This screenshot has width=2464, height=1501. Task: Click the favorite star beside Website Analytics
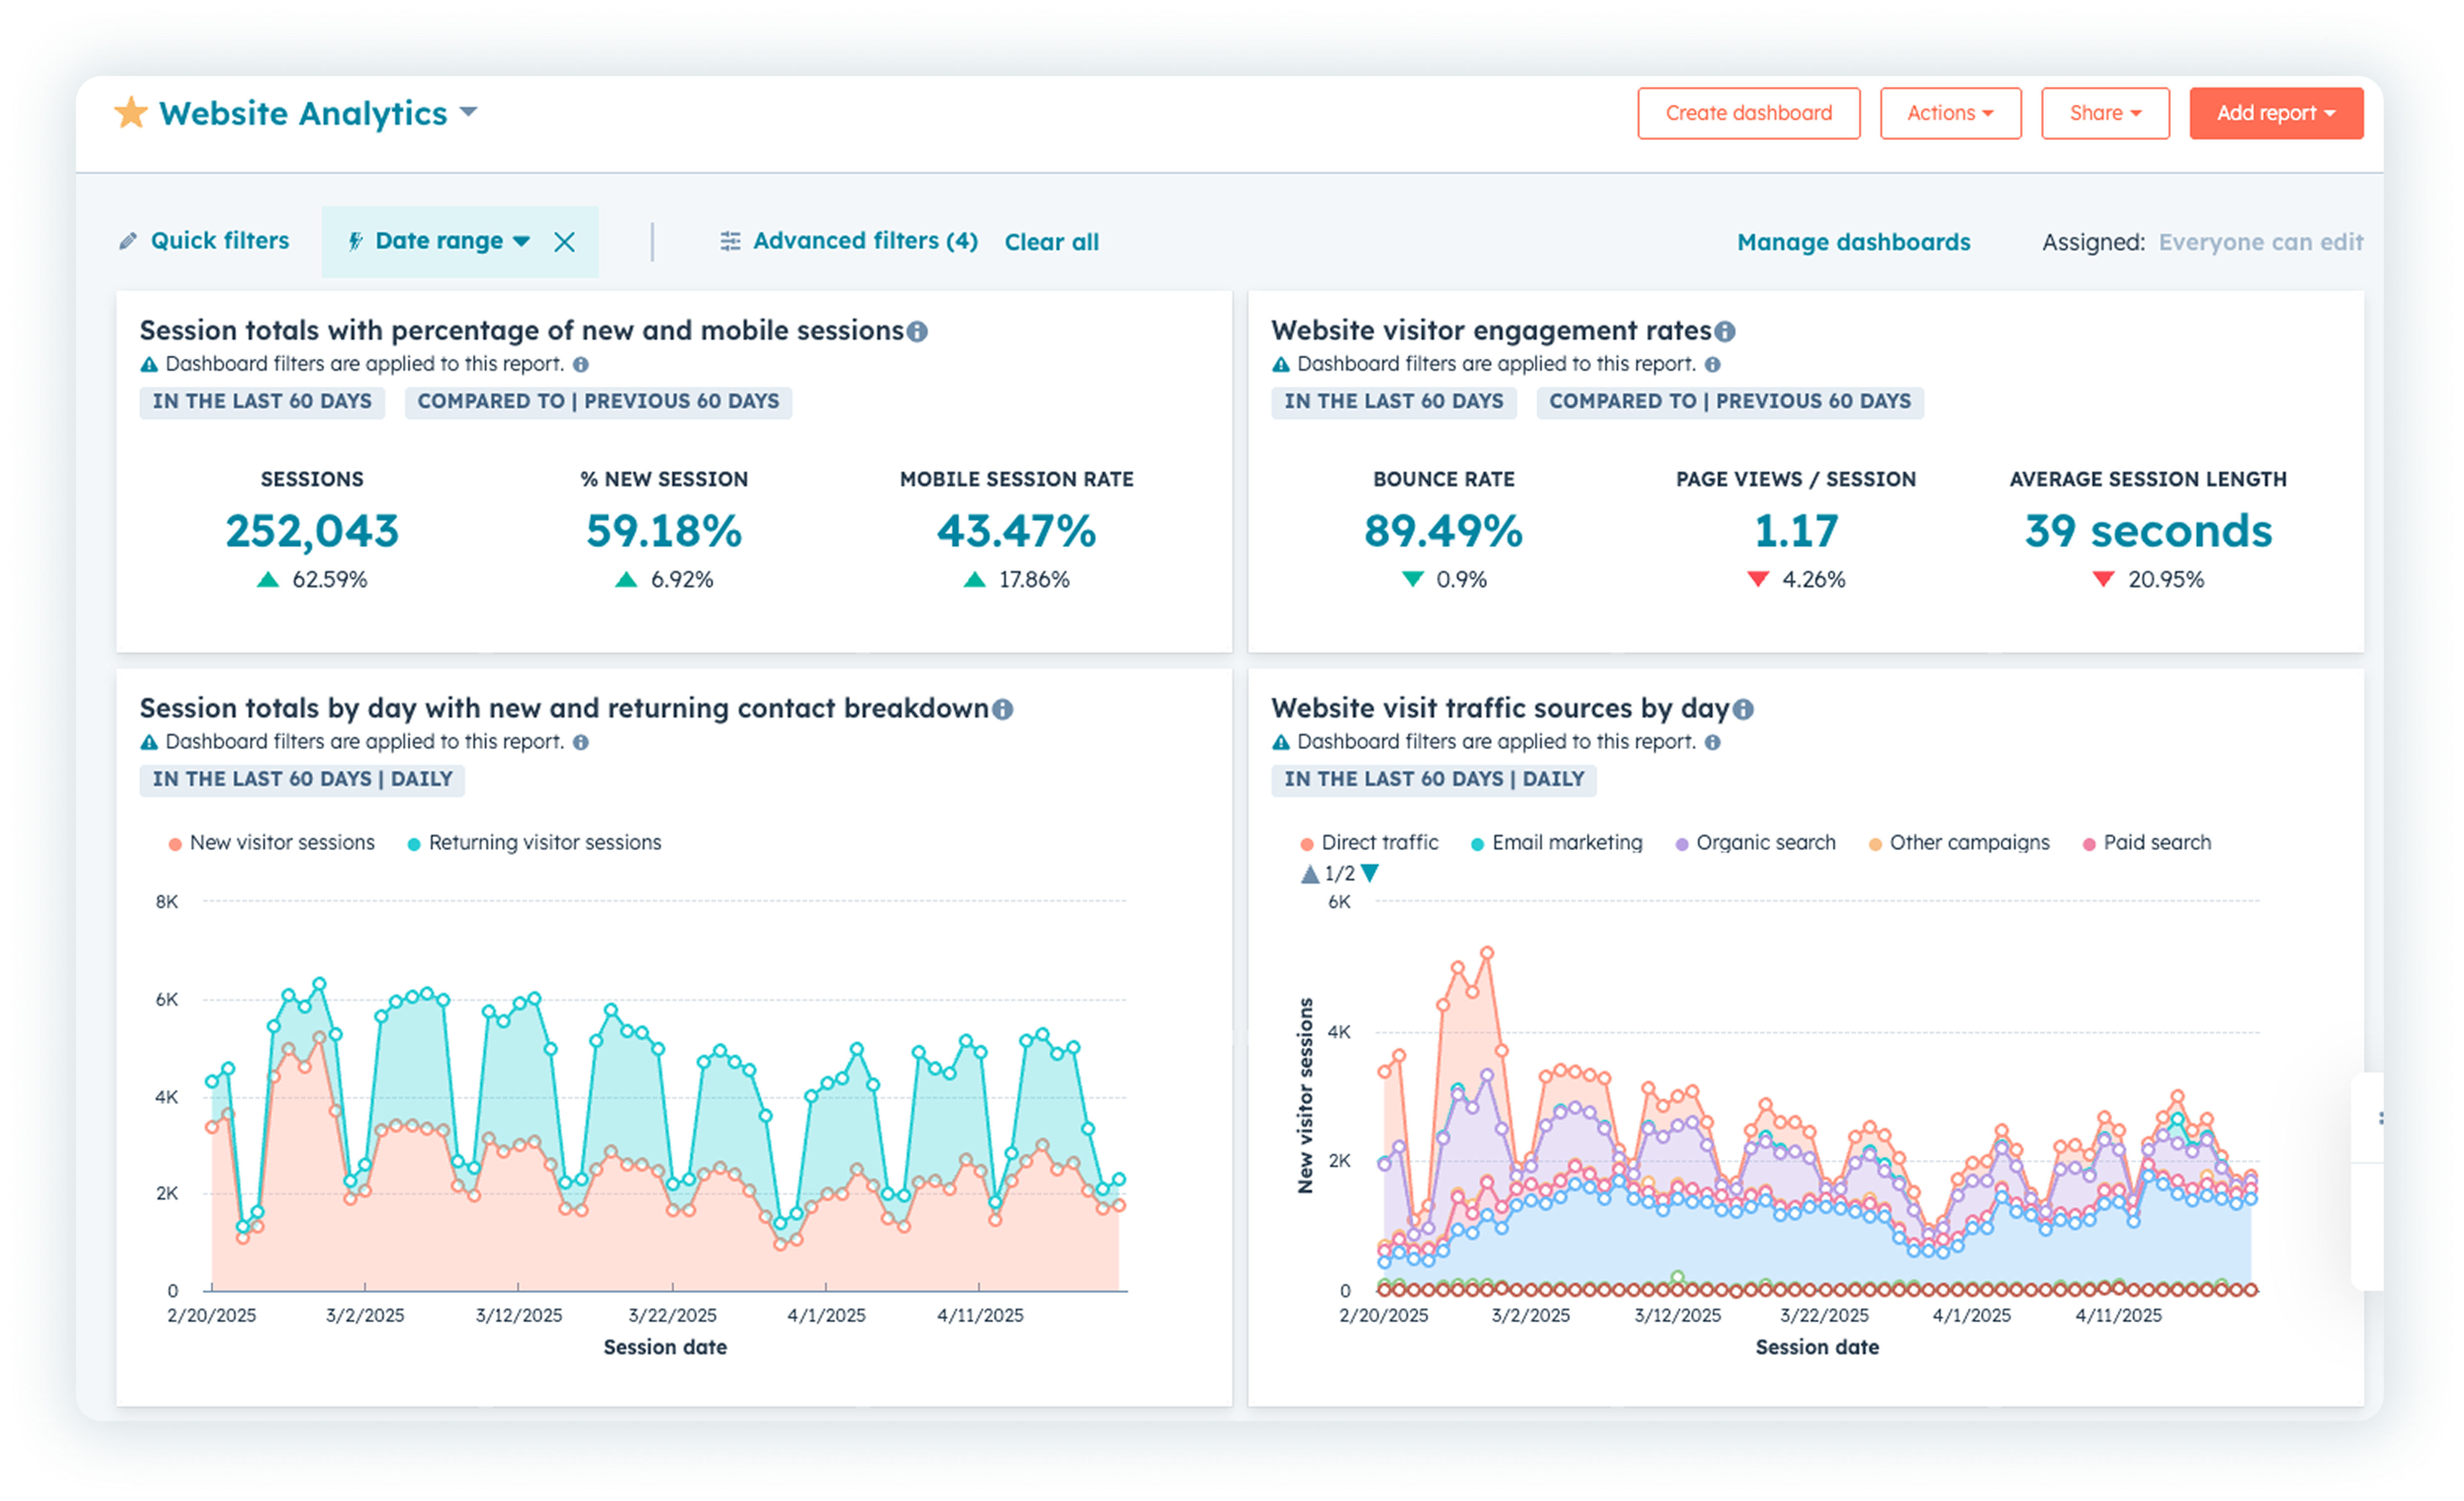point(131,113)
